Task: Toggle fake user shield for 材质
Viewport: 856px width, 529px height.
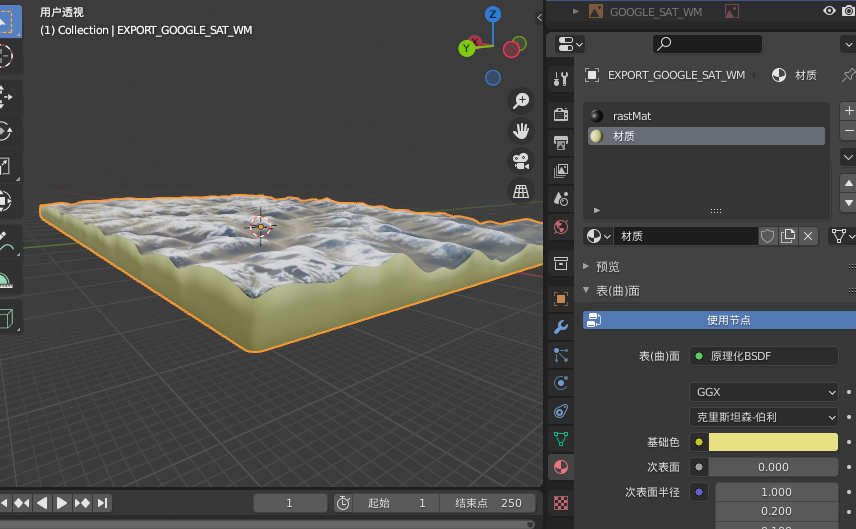Action: [x=768, y=236]
